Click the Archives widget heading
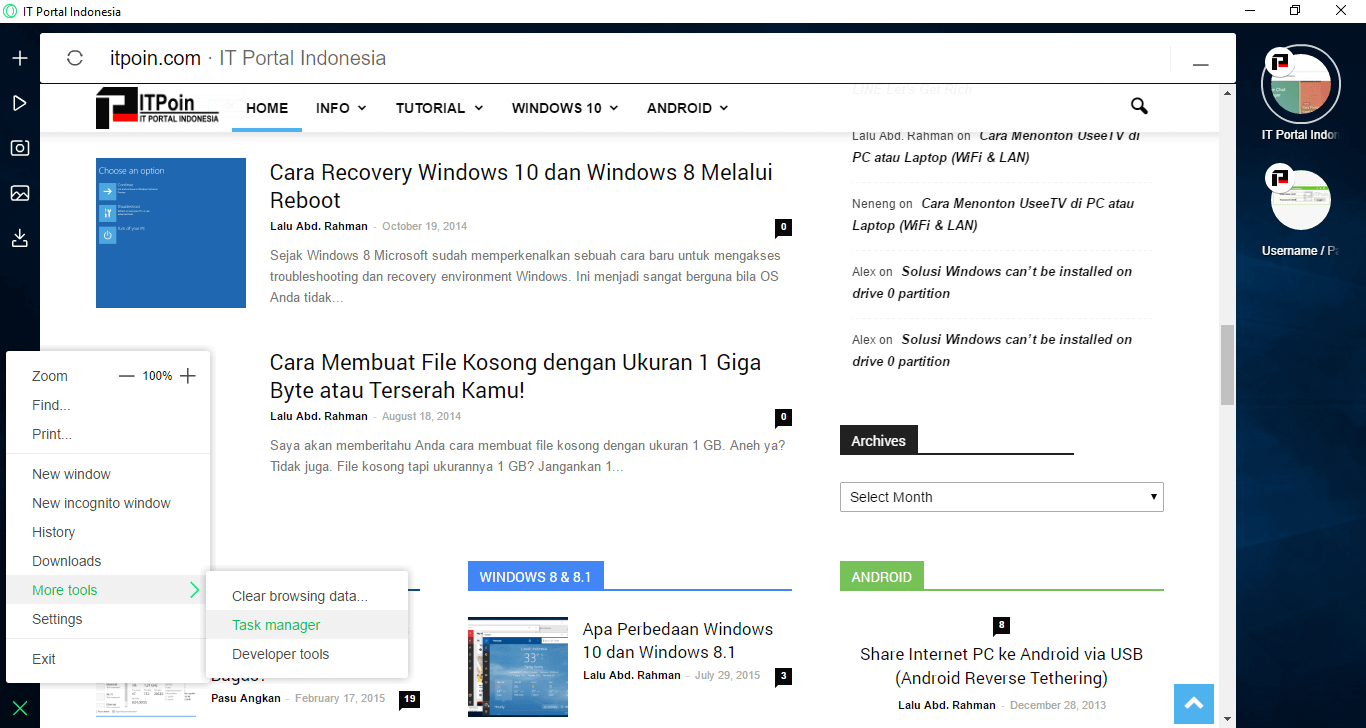 pyautogui.click(x=878, y=441)
